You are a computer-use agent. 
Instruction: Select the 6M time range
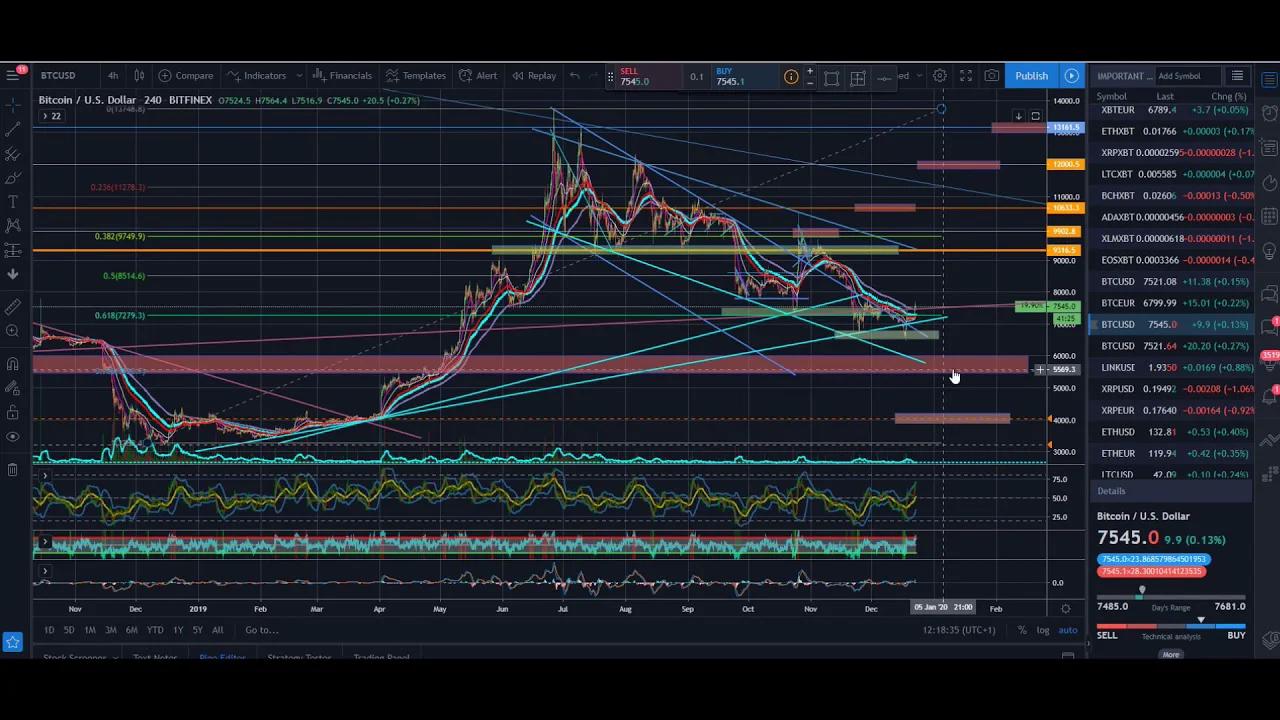[131, 630]
